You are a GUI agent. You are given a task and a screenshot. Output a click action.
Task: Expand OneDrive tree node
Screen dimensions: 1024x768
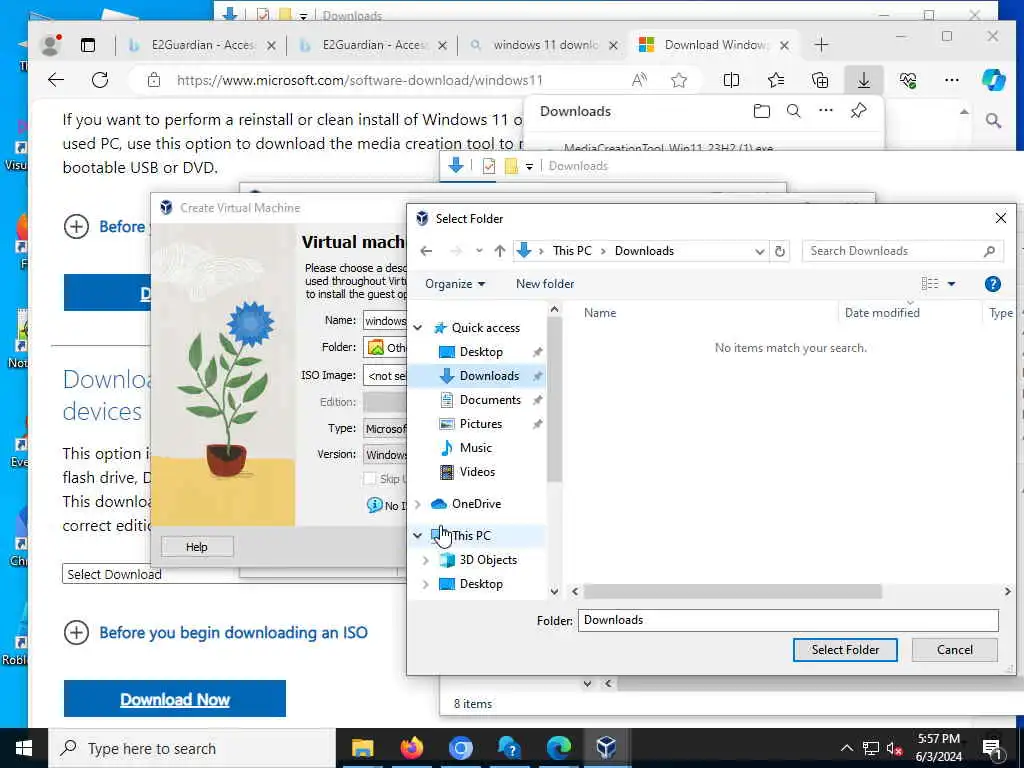(418, 504)
